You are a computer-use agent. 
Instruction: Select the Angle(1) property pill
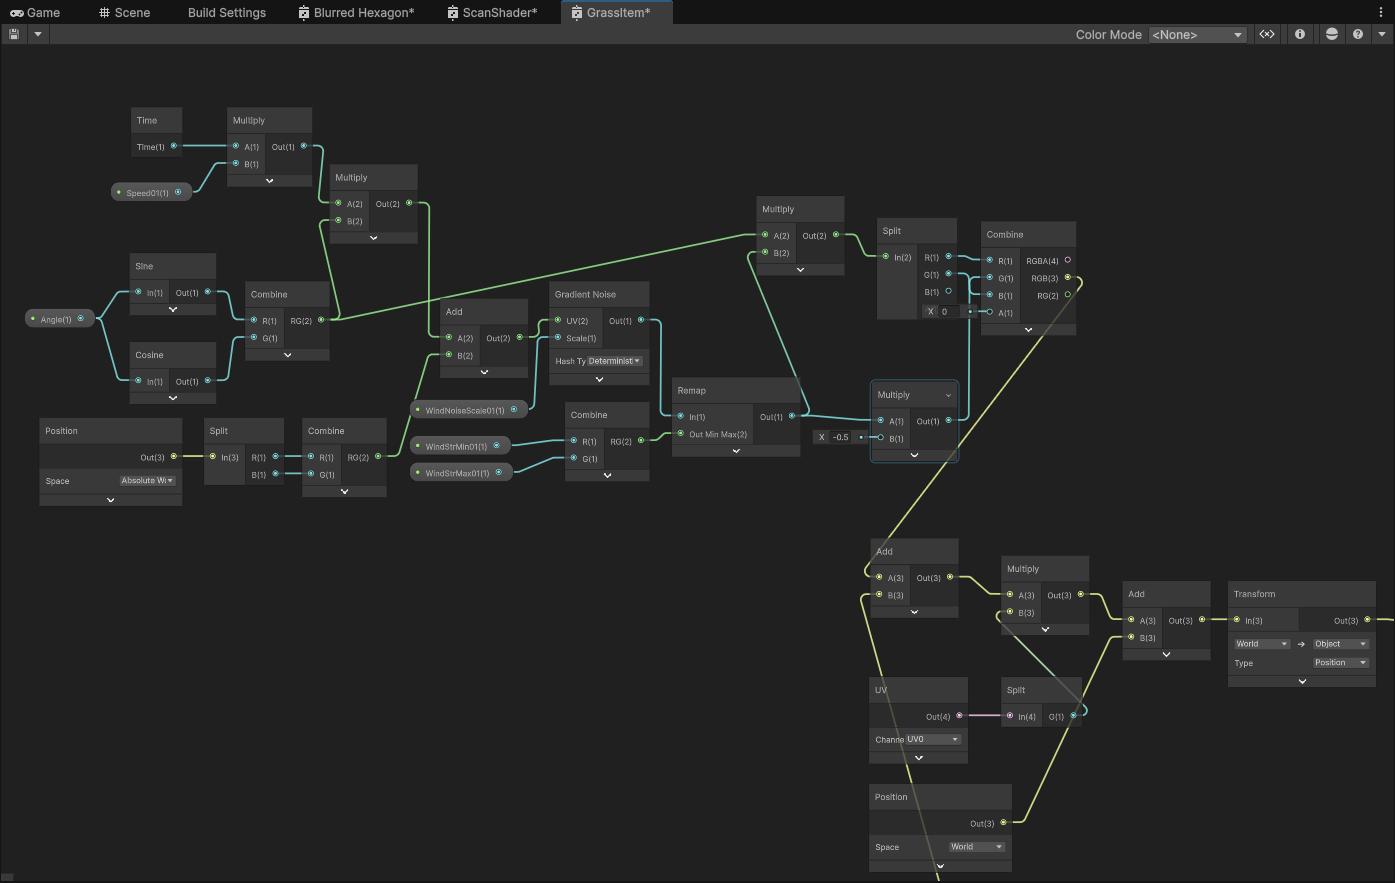[60, 319]
